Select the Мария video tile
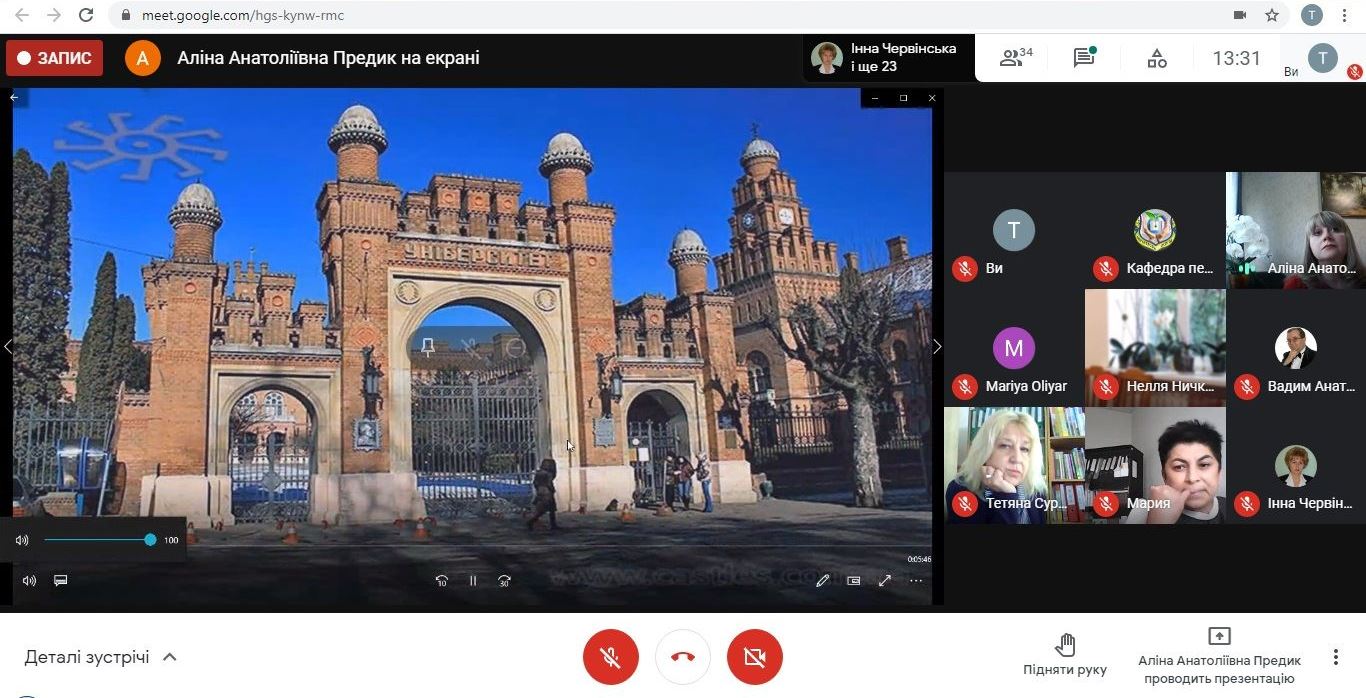1366x698 pixels. coord(1155,465)
